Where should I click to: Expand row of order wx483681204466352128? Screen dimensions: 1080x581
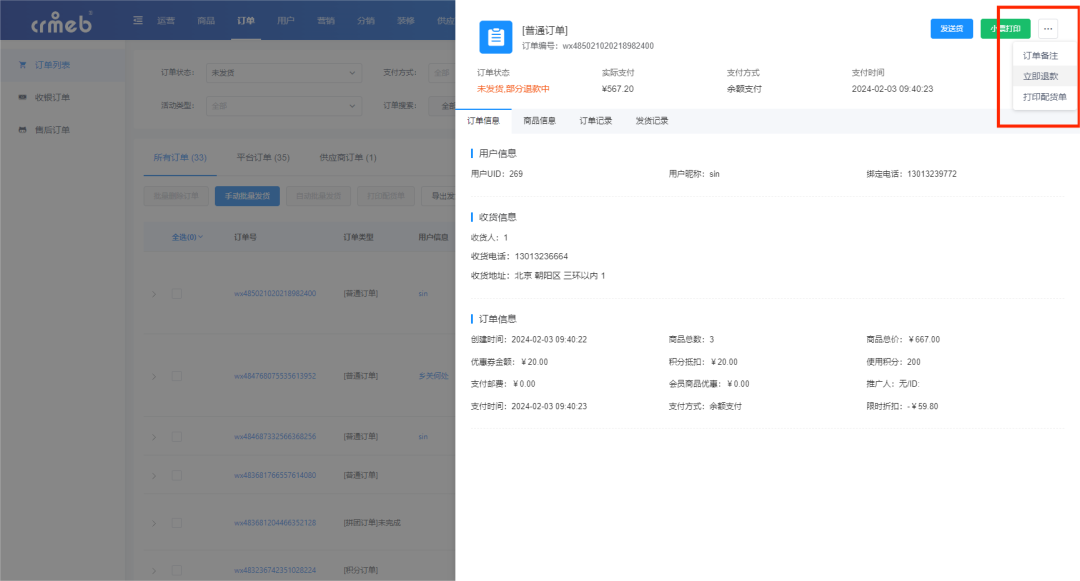click(154, 523)
